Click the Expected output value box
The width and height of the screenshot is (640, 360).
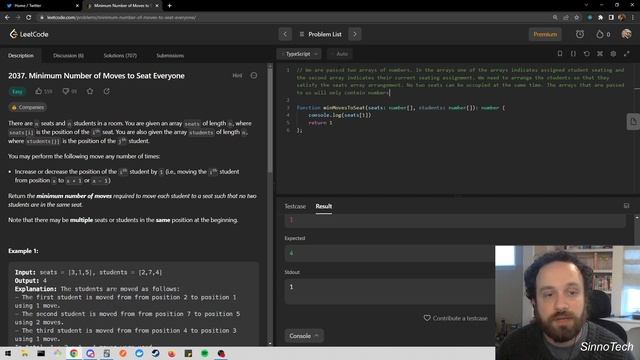click(390, 253)
